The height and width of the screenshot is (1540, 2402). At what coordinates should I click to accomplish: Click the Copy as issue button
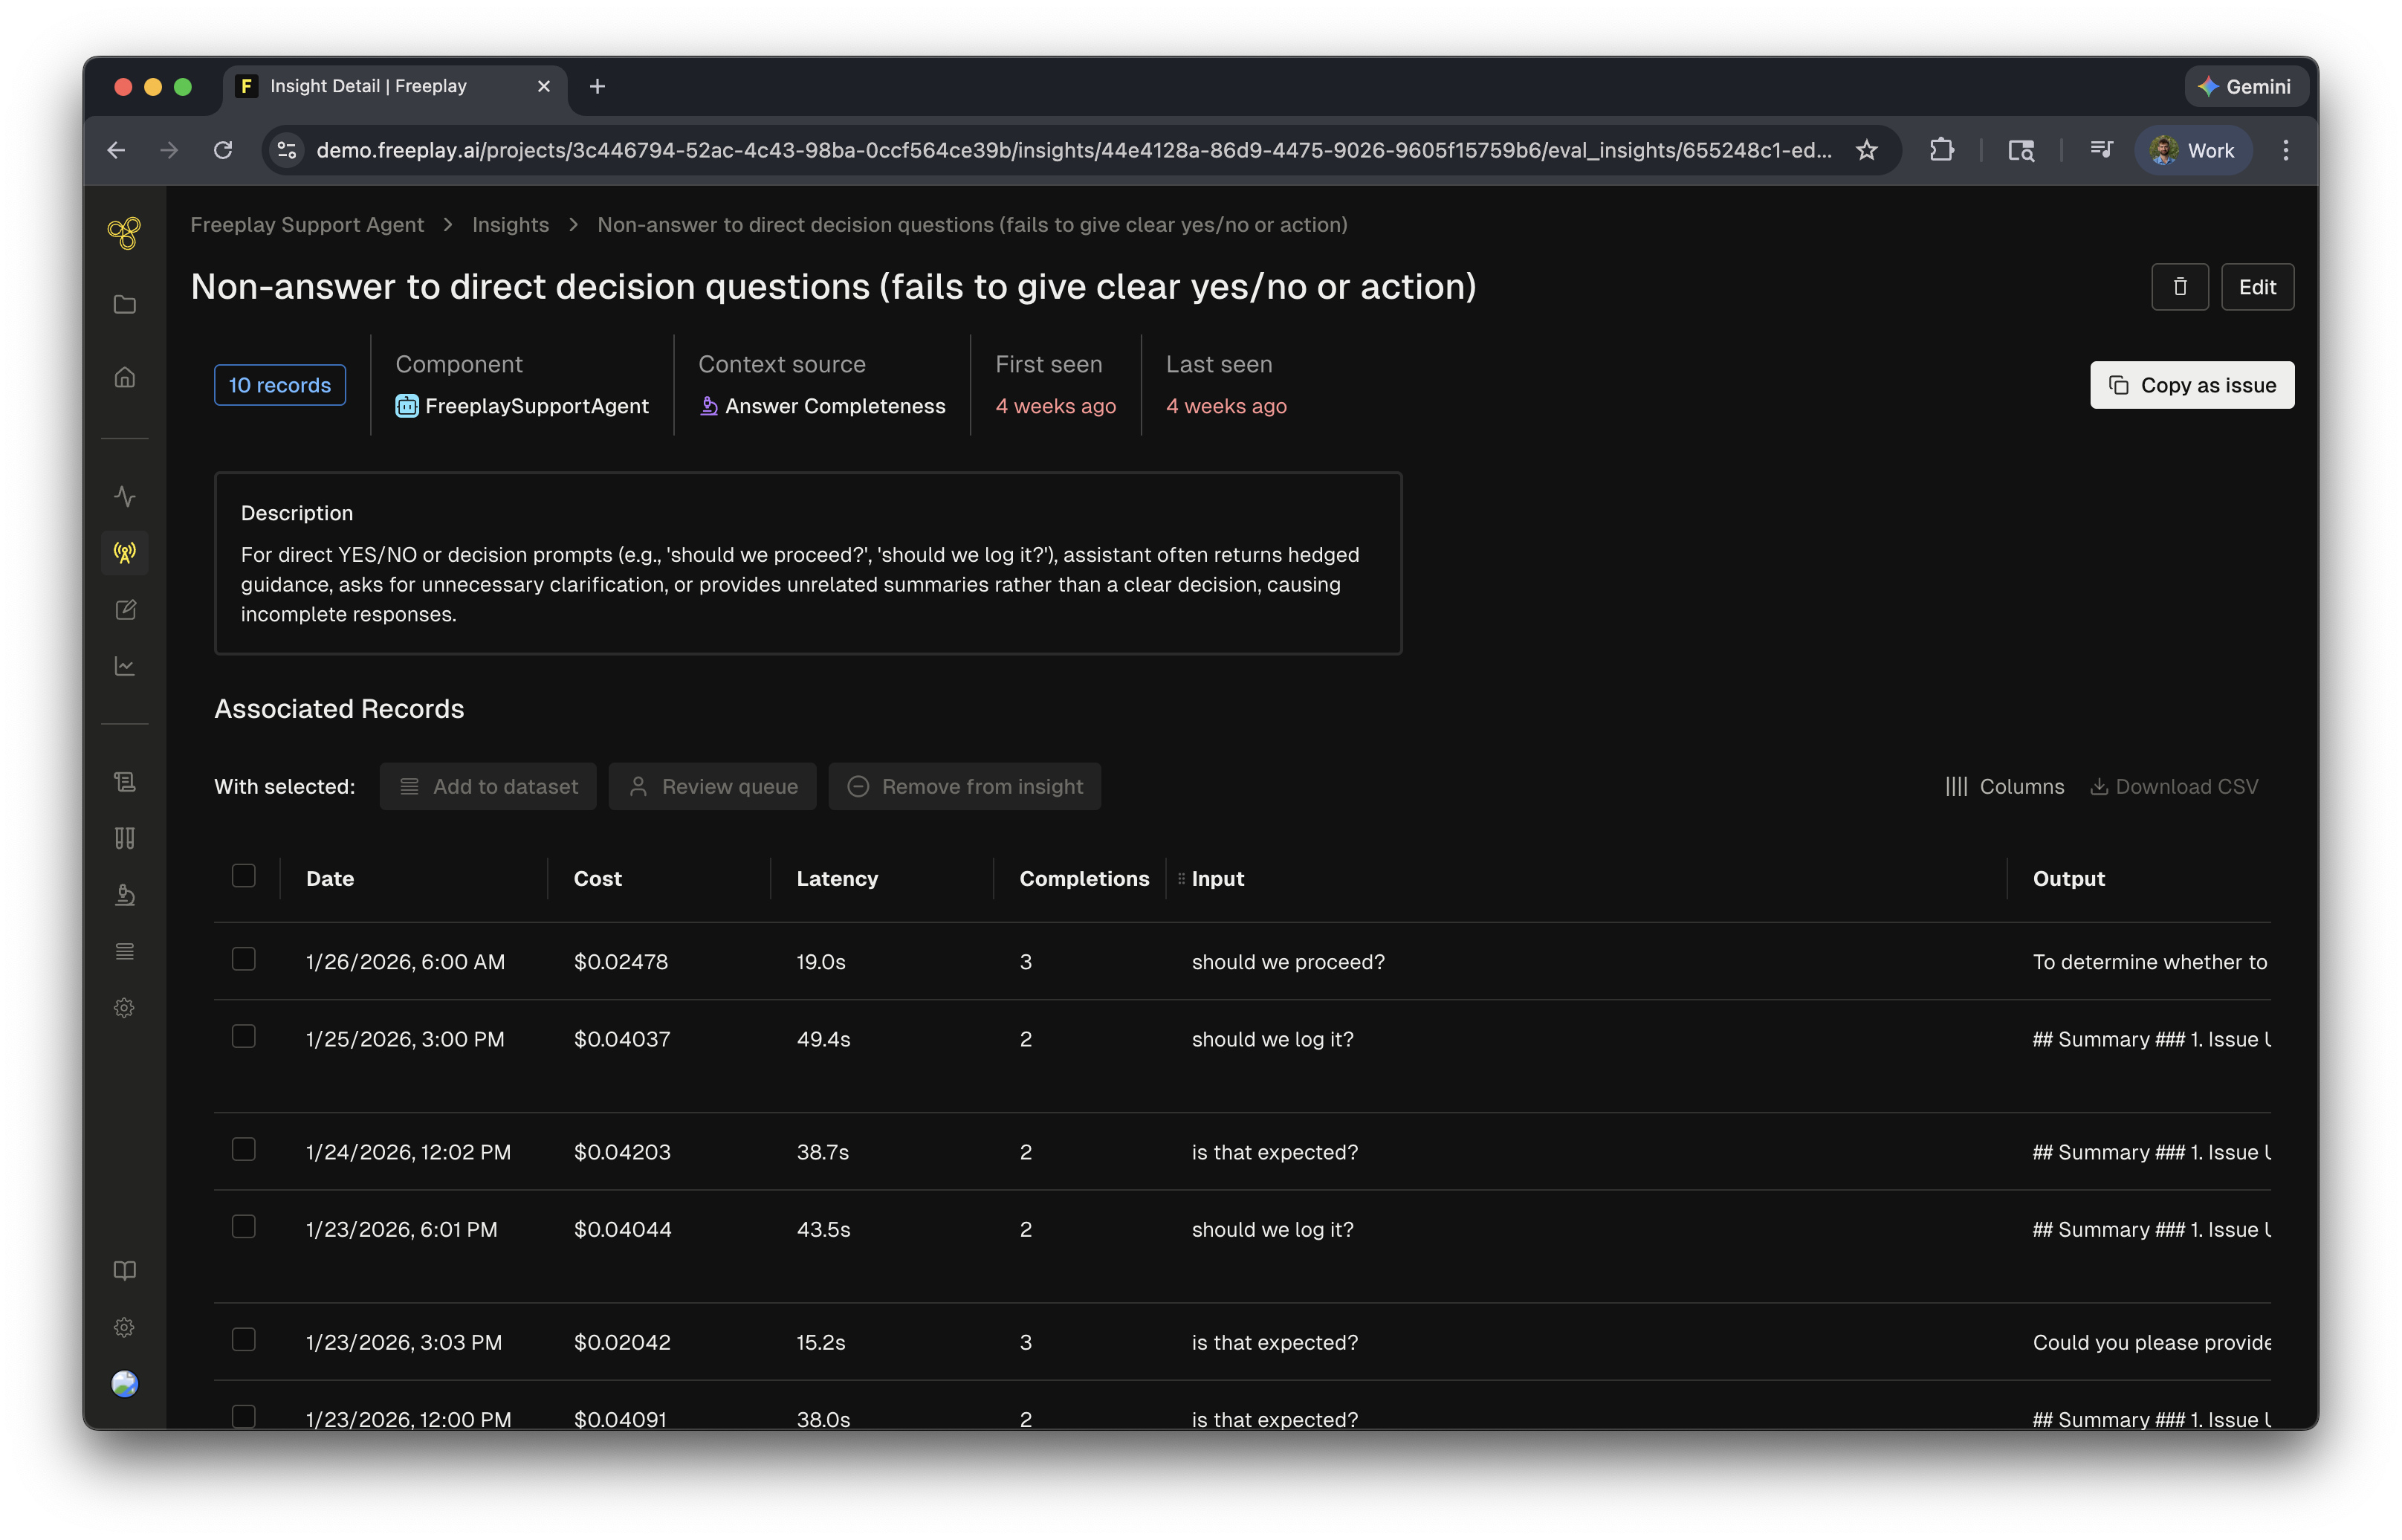(x=2191, y=385)
